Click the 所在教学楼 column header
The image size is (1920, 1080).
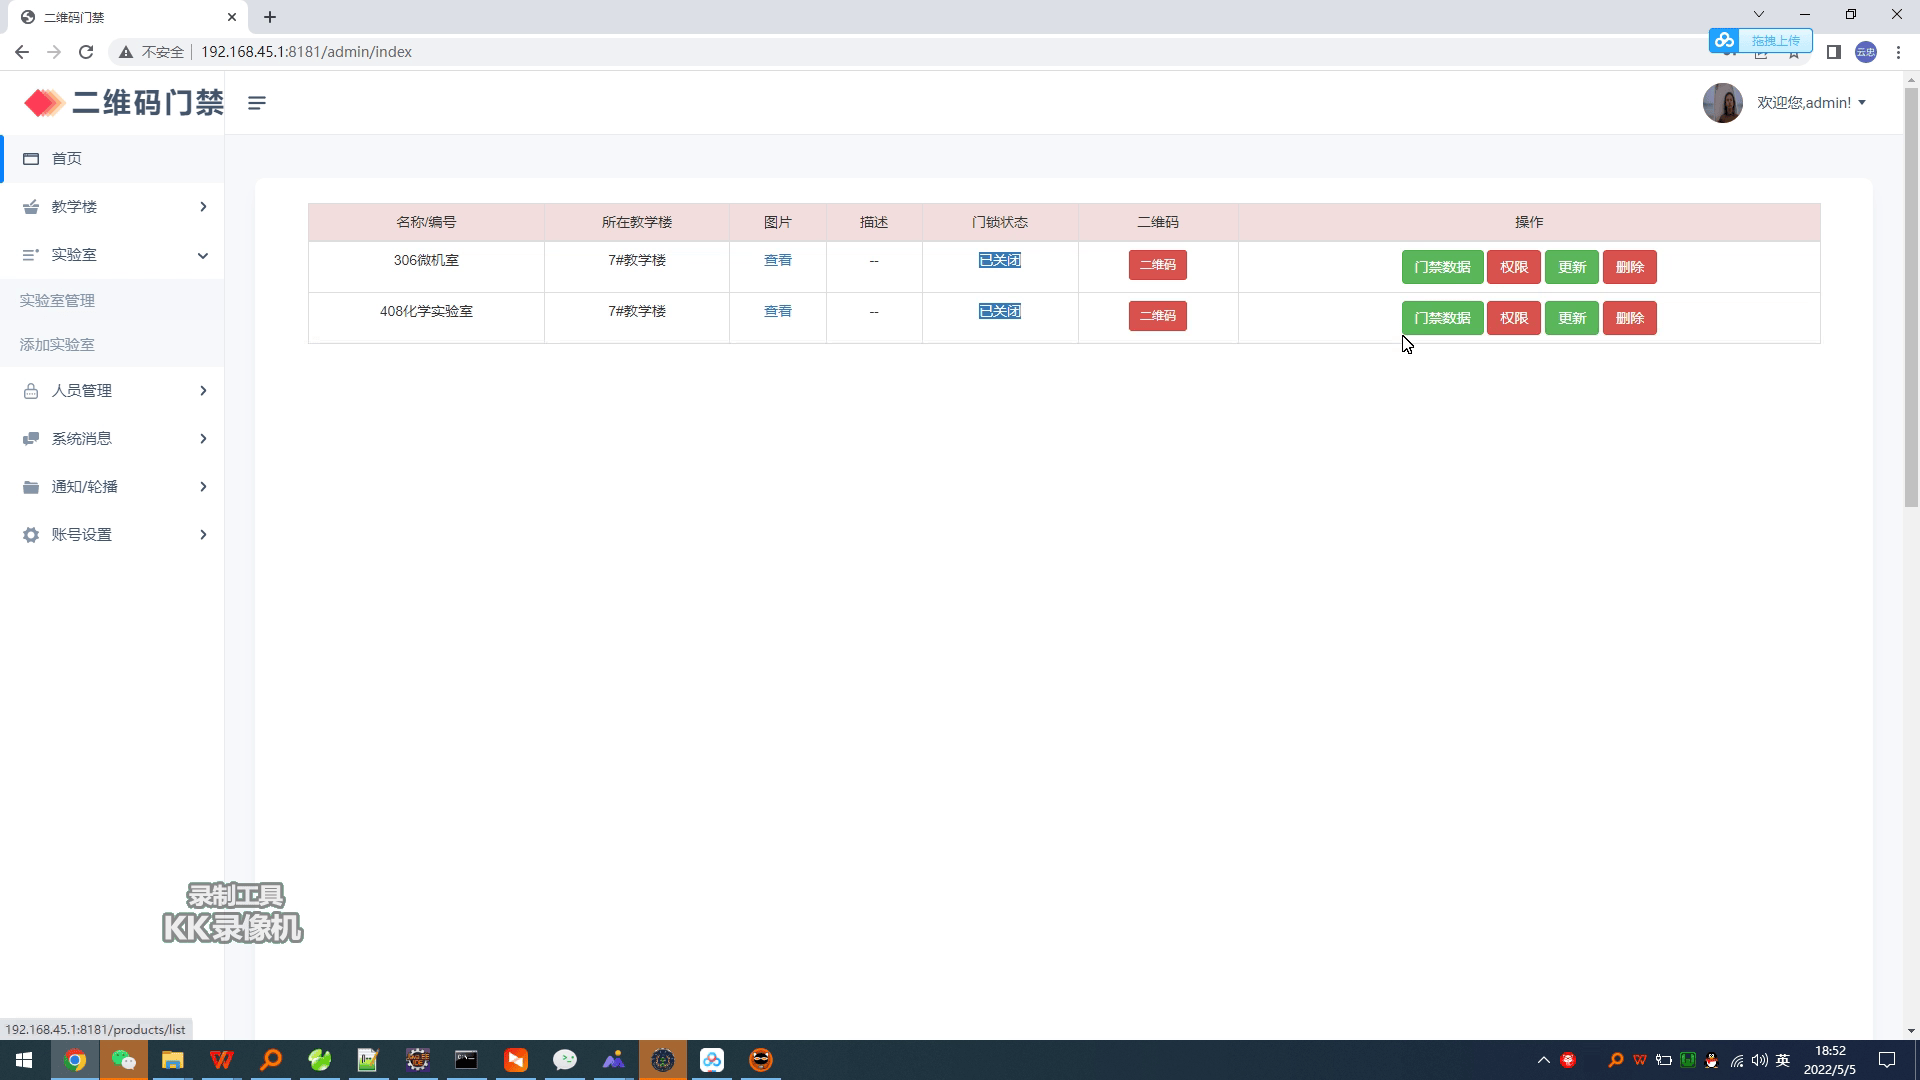pos(636,222)
